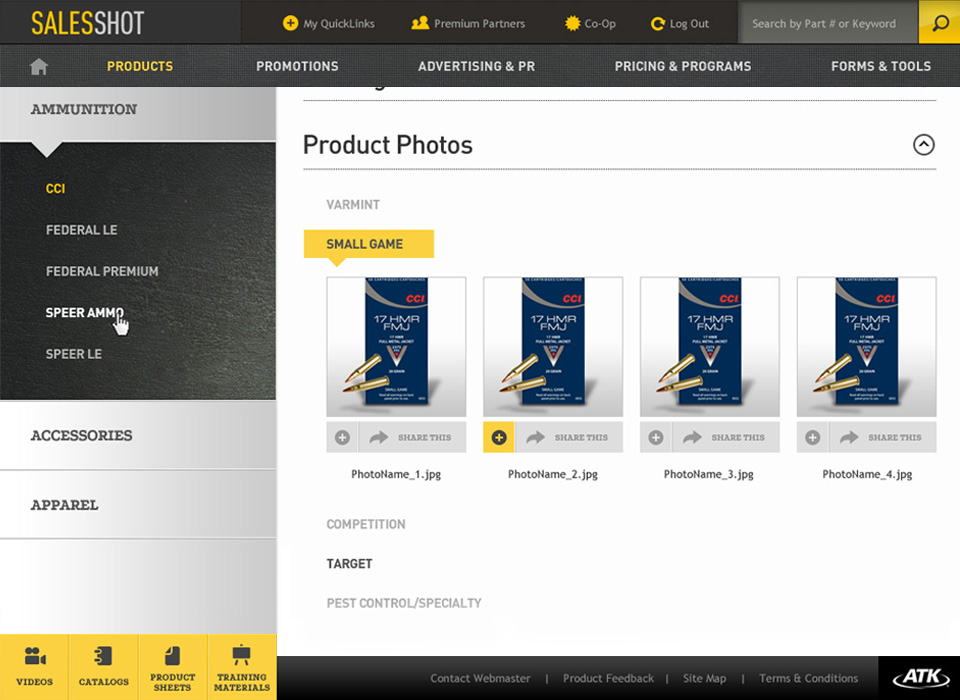Open the Co-Op link

click(600, 24)
